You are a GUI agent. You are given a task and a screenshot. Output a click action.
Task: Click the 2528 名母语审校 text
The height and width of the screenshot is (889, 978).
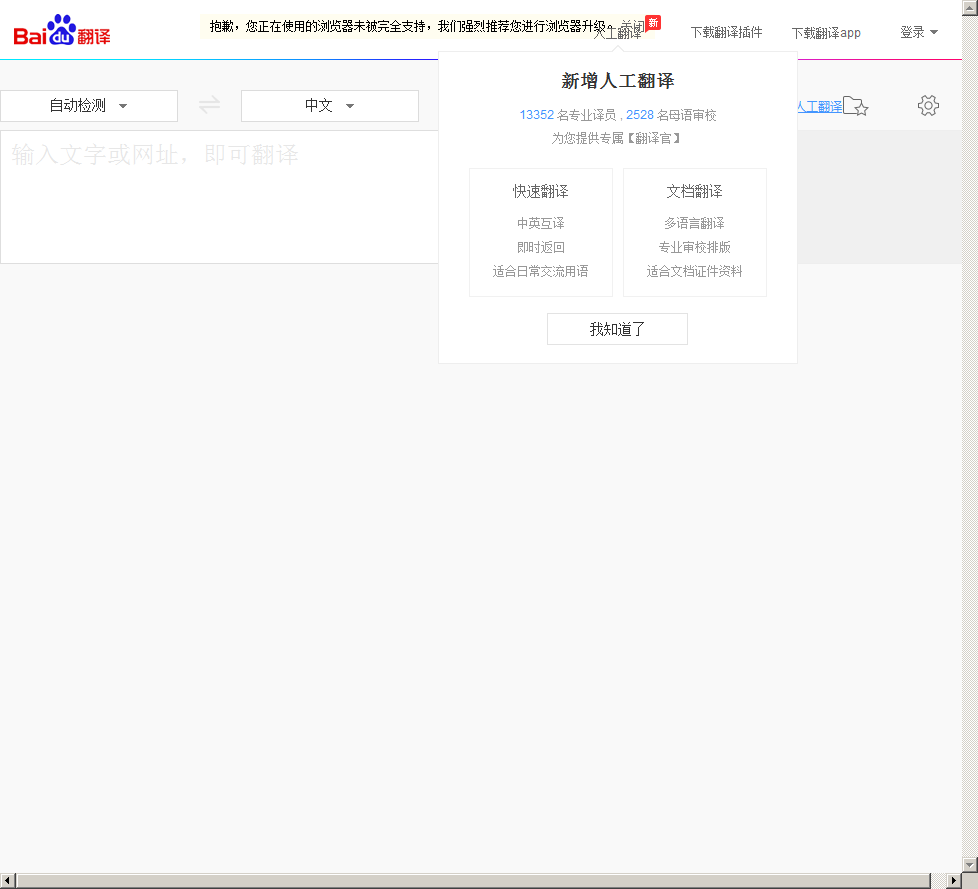pos(671,115)
